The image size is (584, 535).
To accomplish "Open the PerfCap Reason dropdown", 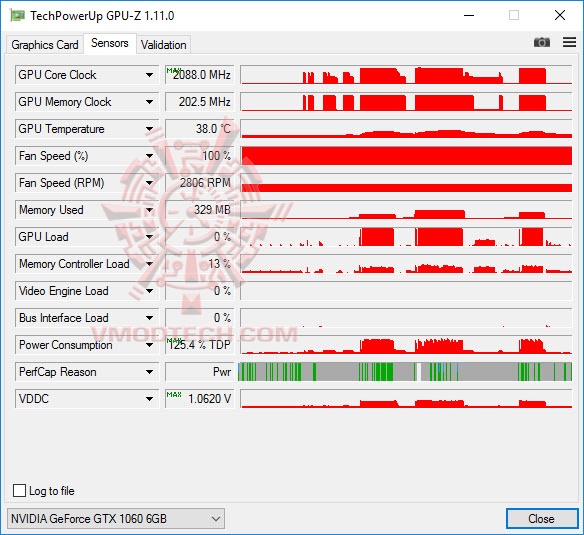I will pyautogui.click(x=149, y=372).
